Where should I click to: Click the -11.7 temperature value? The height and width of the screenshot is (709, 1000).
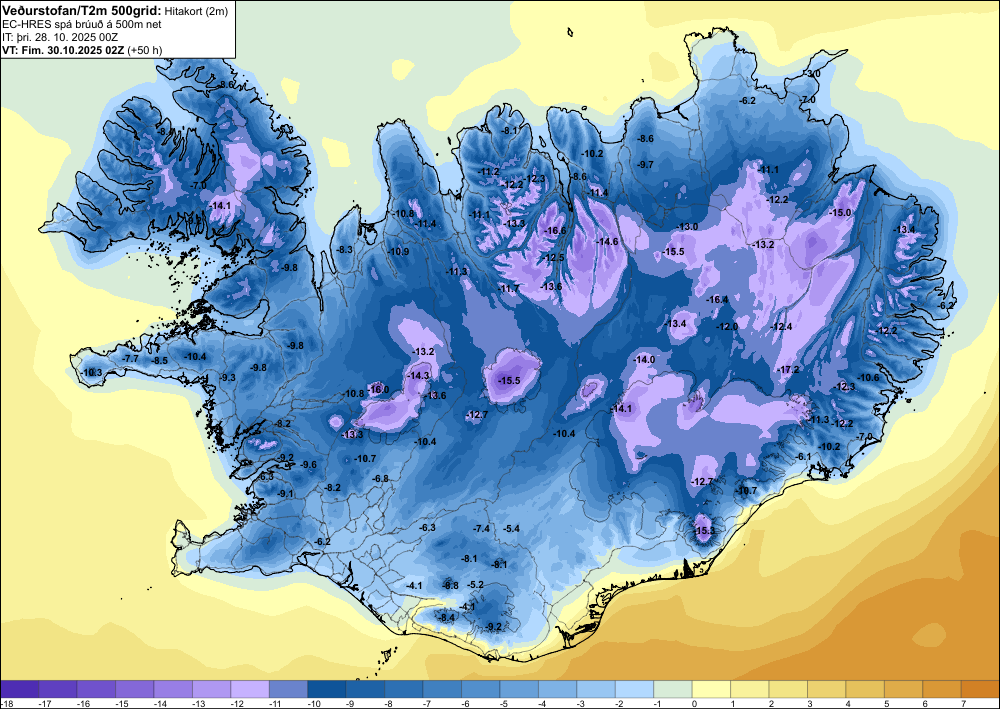(x=509, y=289)
